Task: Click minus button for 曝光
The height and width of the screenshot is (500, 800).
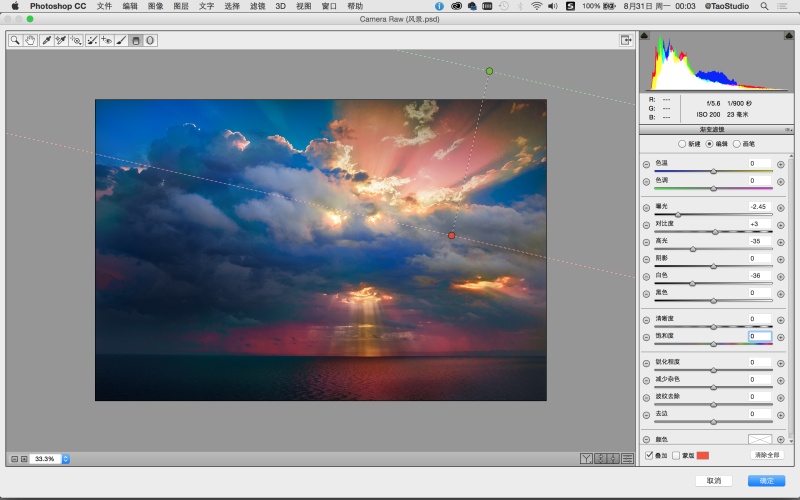Action: [x=646, y=208]
